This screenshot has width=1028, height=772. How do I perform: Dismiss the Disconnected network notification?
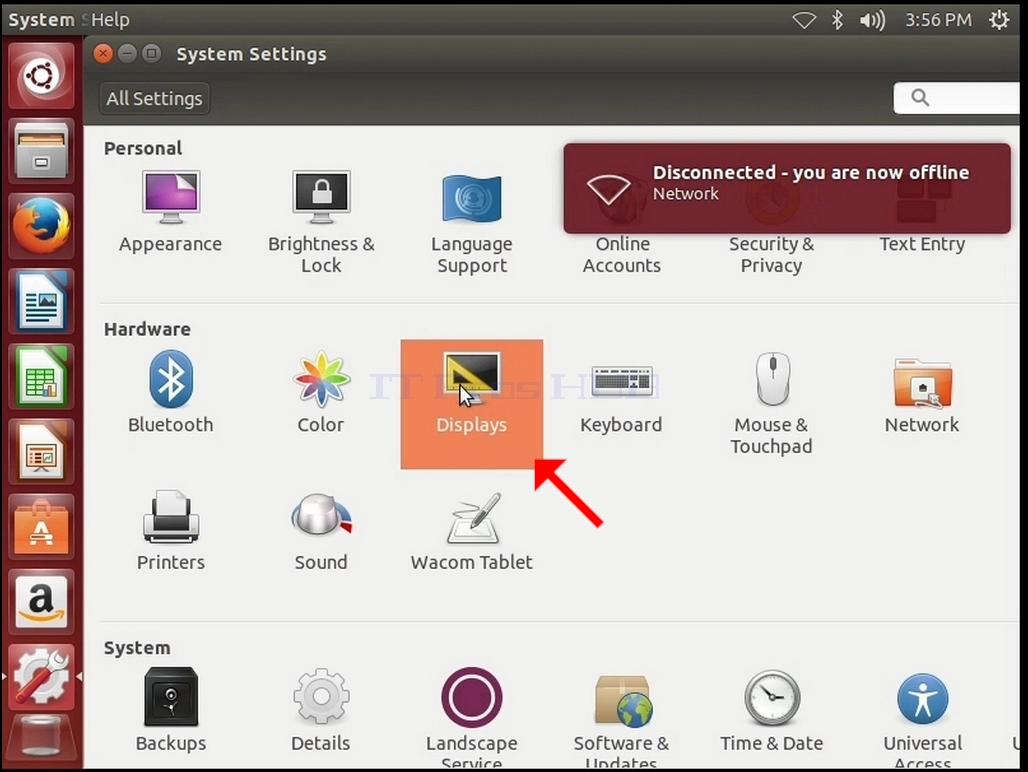coord(787,188)
